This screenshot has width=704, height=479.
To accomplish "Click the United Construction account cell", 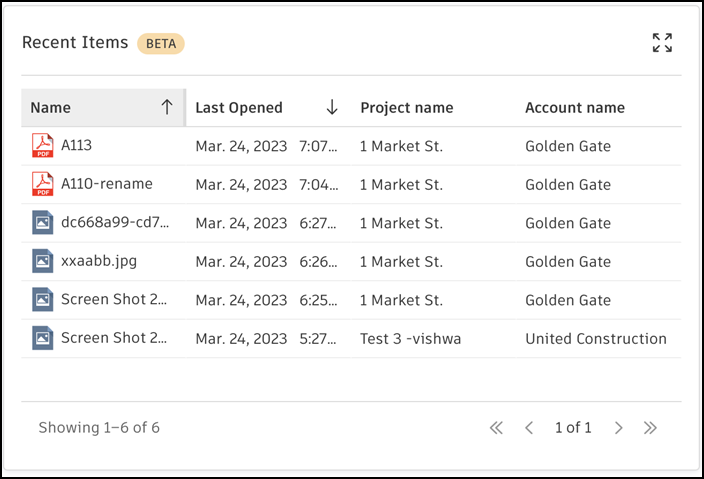I will 595,339.
